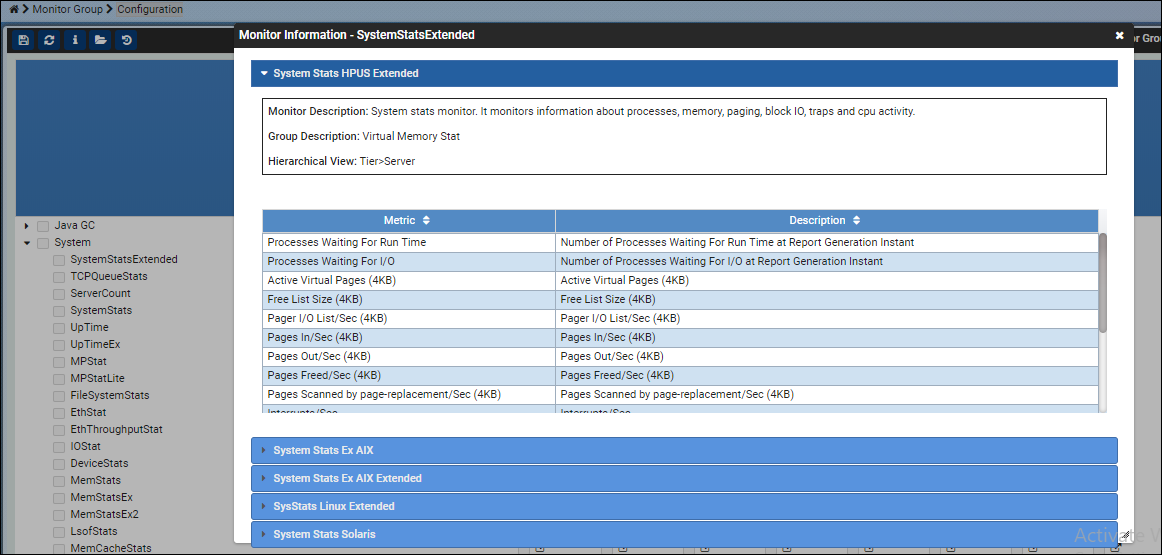This screenshot has width=1162, height=555.
Task: Click the Group Description Virtual Memory Stat text
Action: [x=364, y=137]
